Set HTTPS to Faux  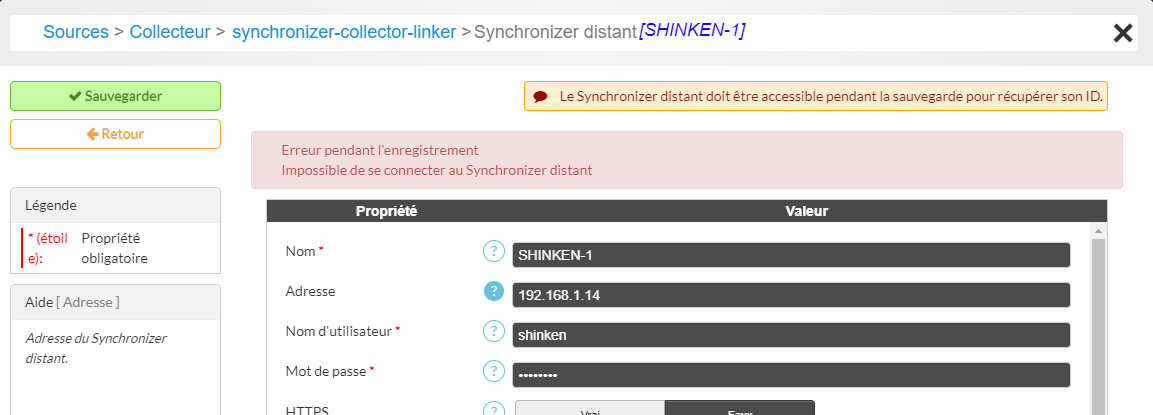[x=739, y=409]
